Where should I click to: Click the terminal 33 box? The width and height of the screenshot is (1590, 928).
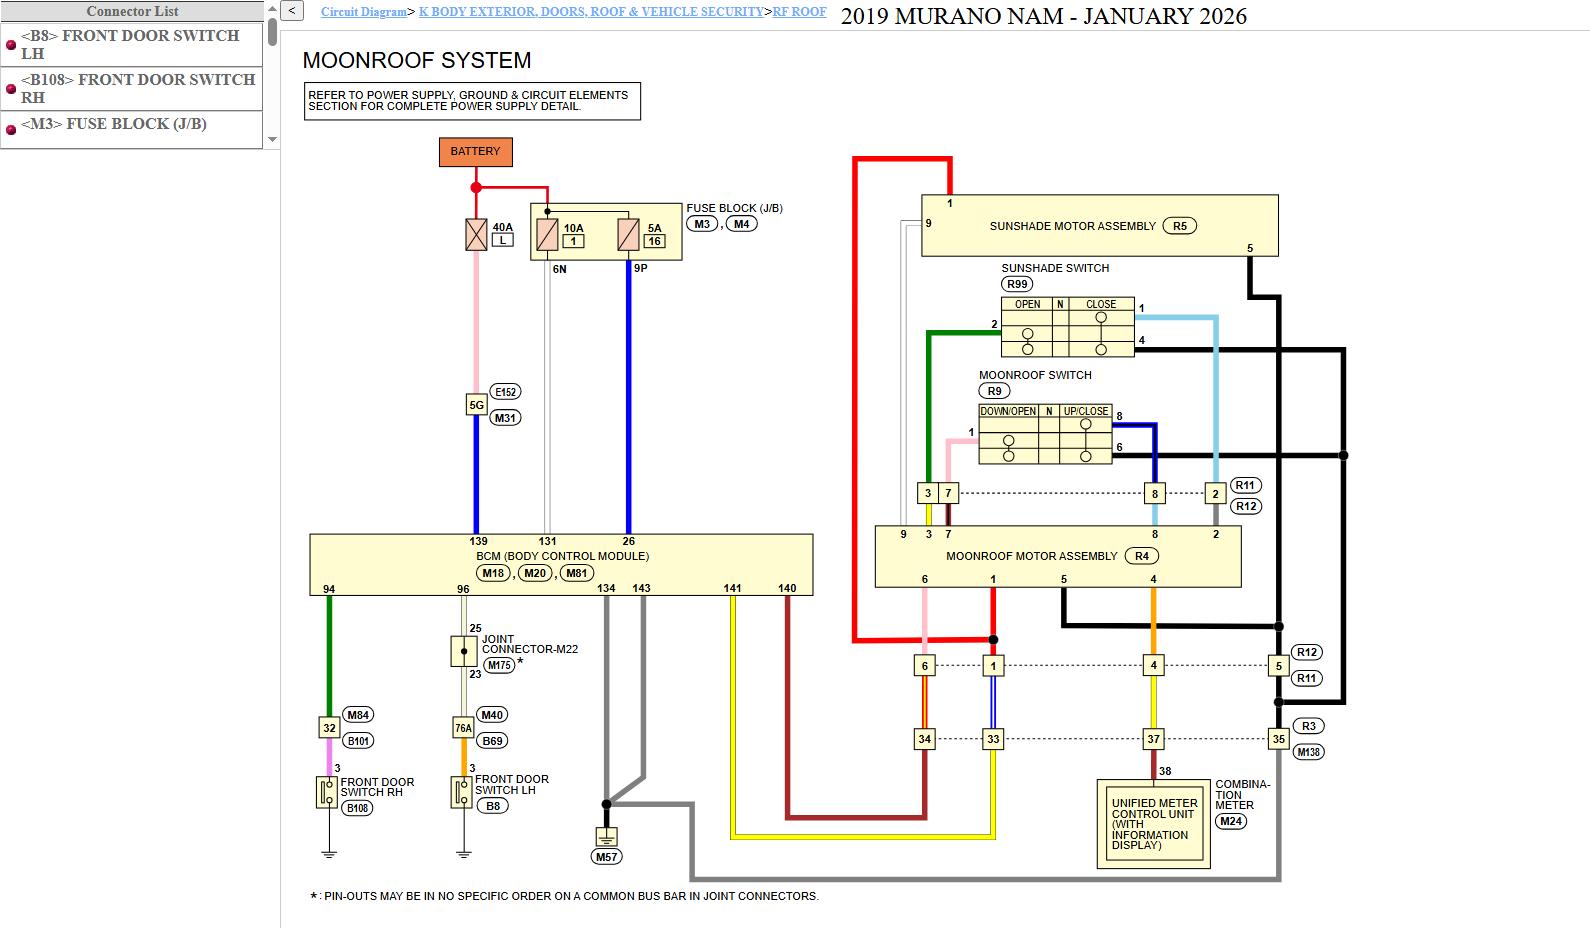(993, 739)
